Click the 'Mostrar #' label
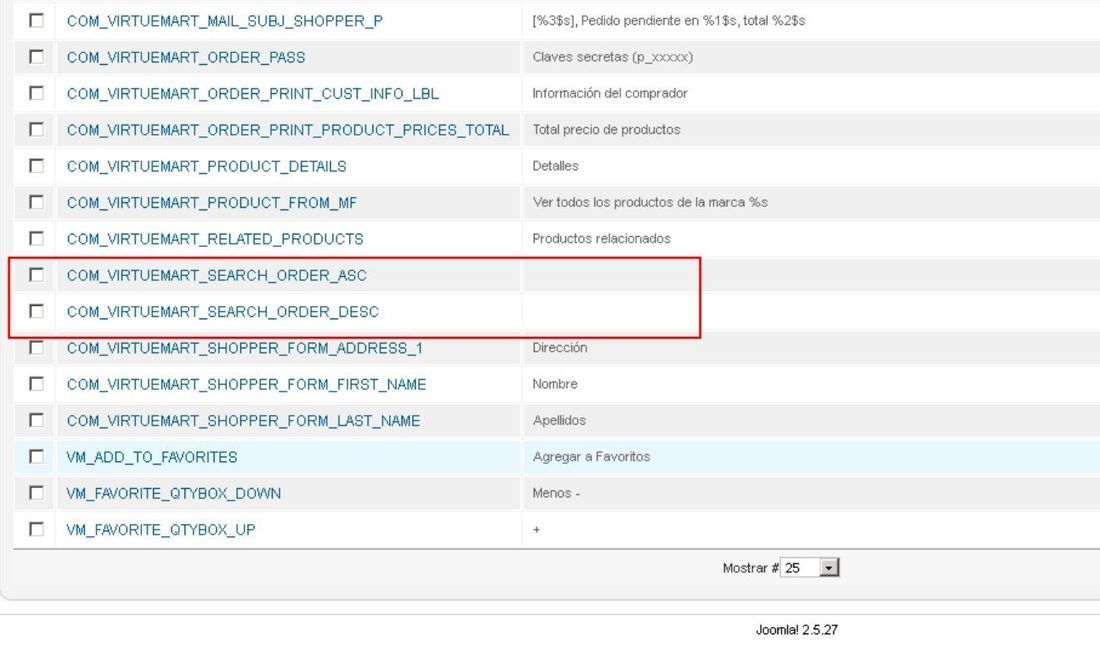 750,568
